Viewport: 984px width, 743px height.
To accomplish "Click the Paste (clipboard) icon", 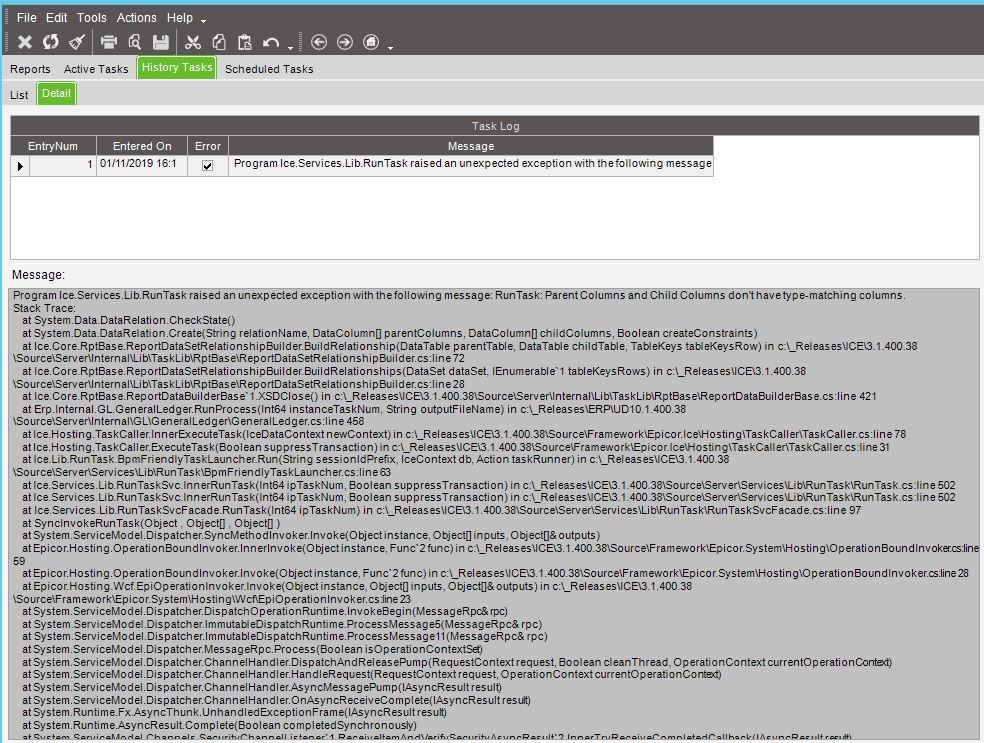I will coord(244,42).
